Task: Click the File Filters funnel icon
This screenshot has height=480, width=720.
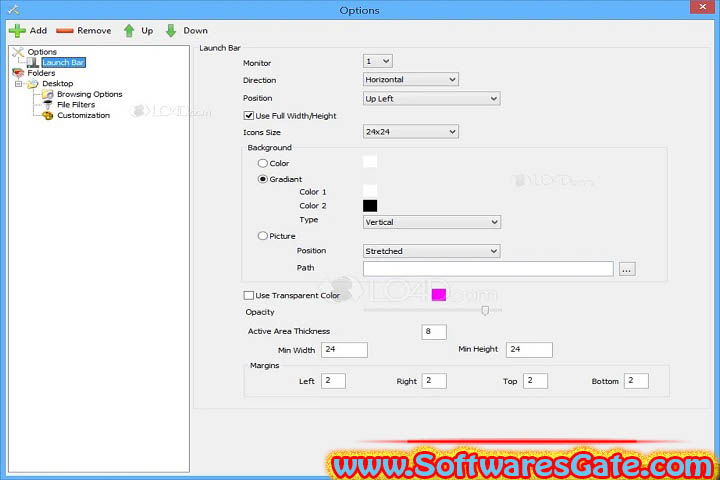Action: [47, 105]
